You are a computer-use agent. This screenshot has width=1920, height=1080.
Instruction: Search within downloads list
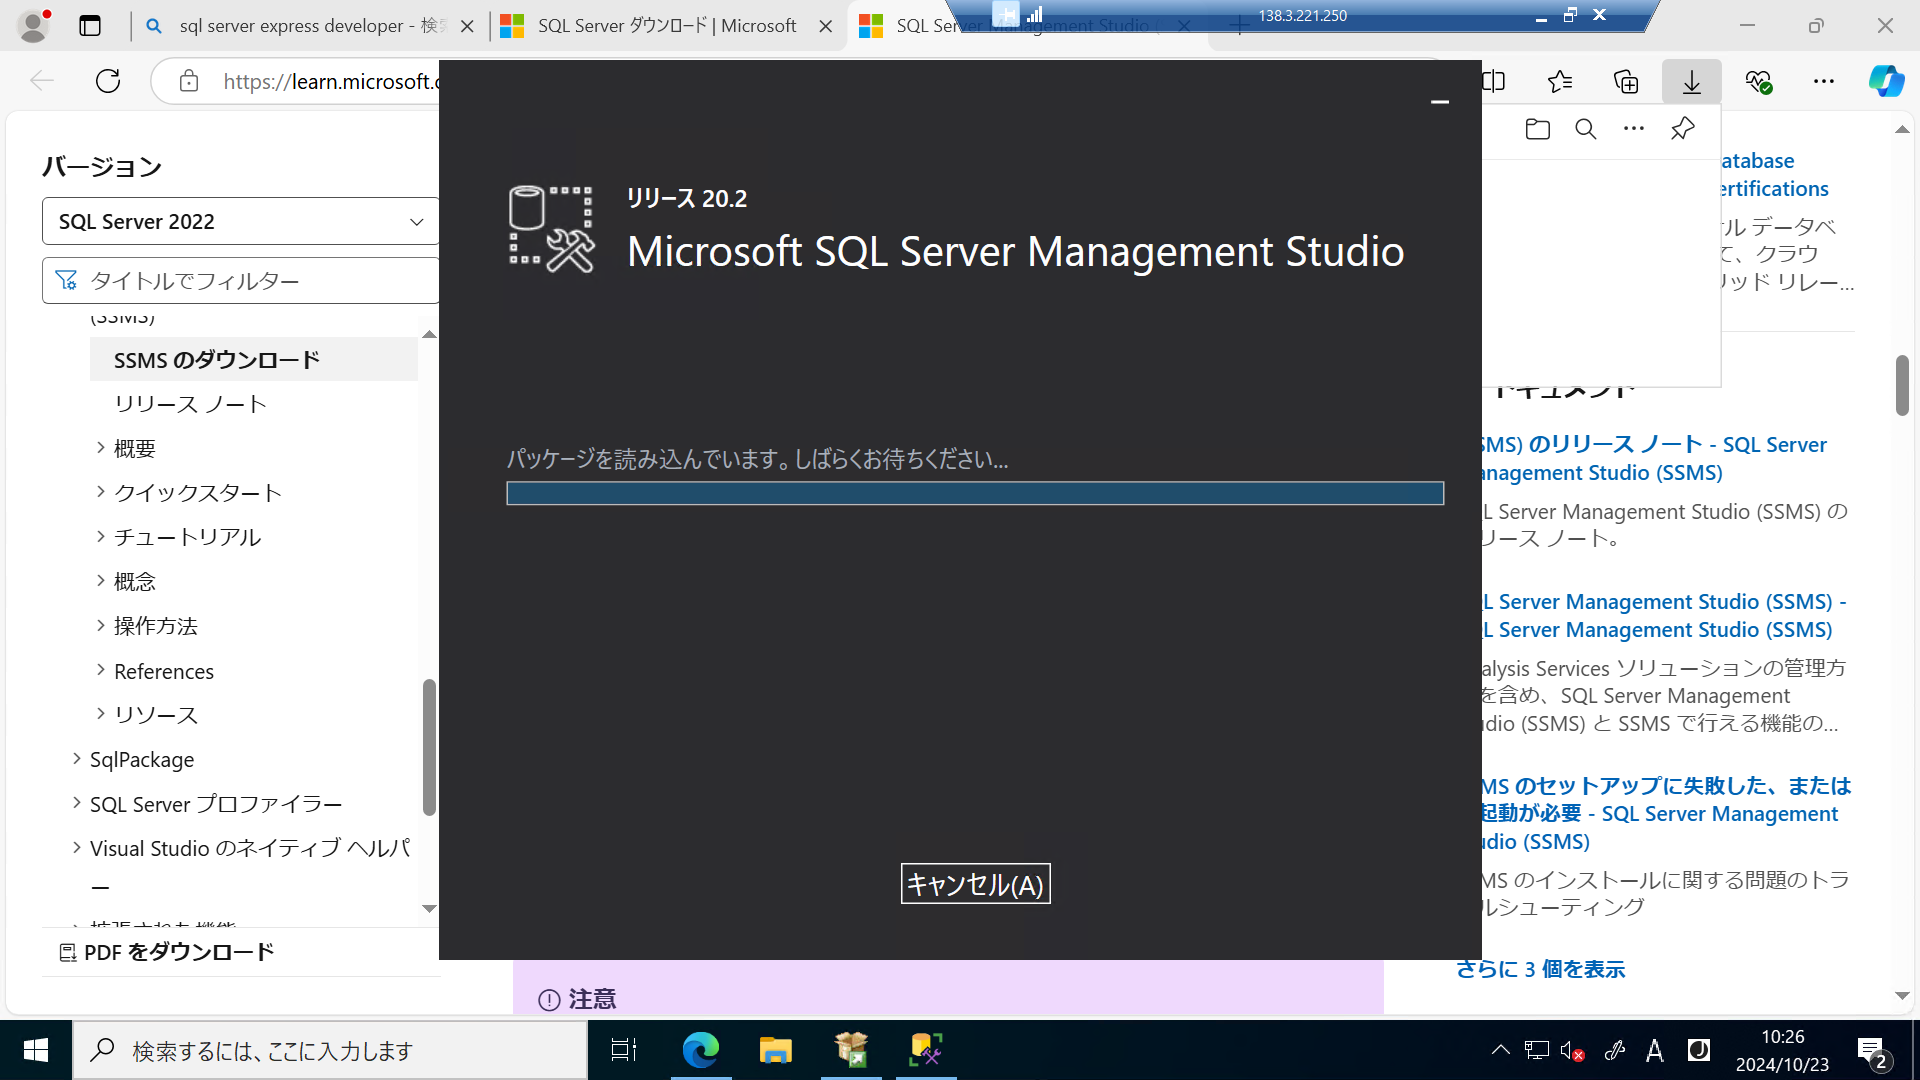1585,129
